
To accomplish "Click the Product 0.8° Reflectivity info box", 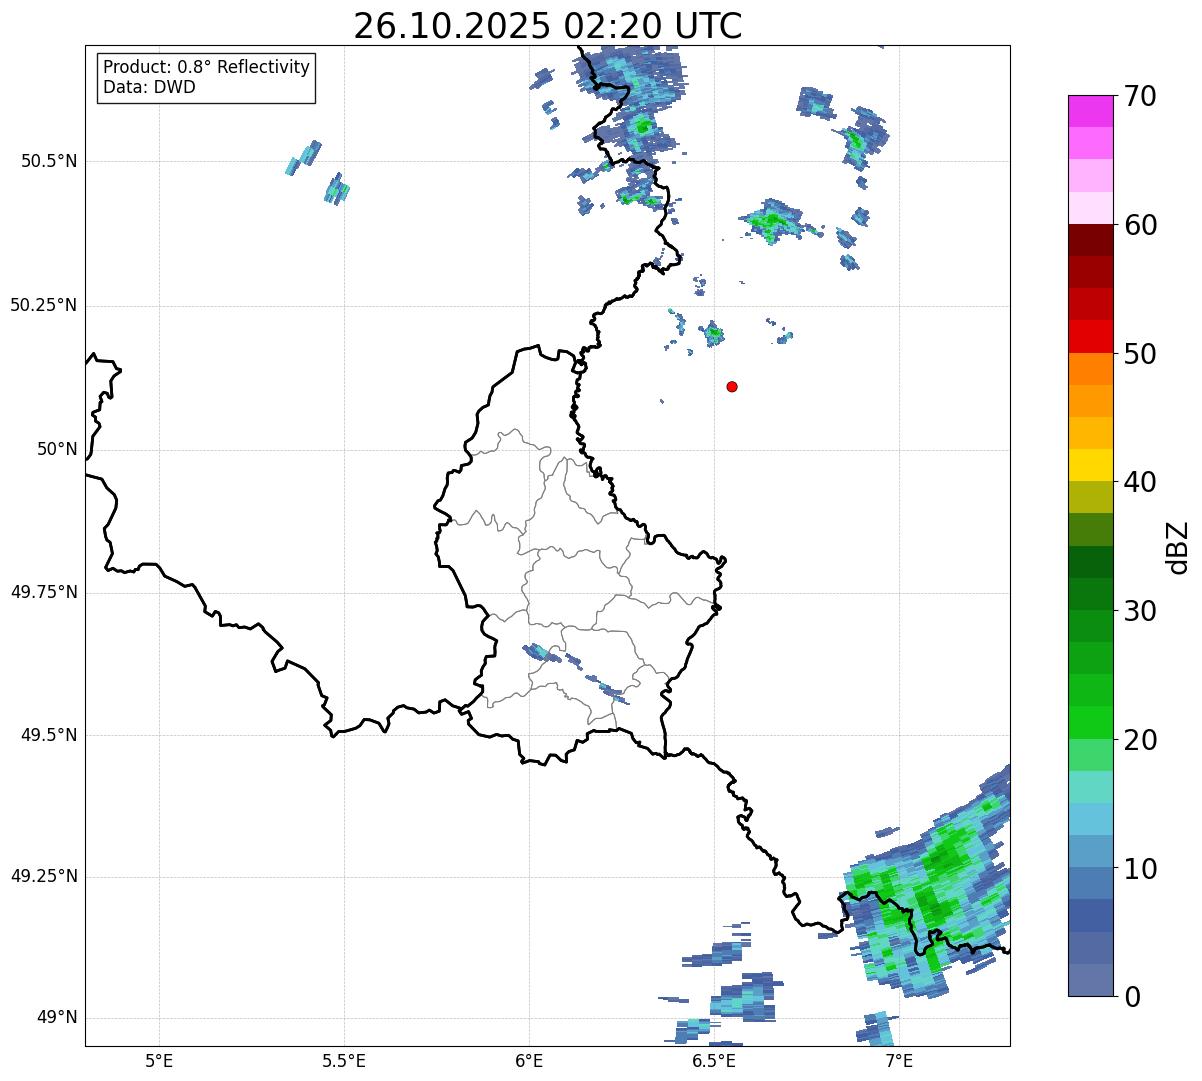I will (206, 78).
